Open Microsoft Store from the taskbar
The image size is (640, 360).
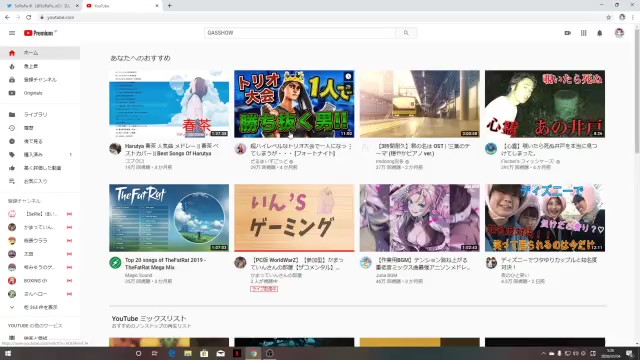point(204,353)
